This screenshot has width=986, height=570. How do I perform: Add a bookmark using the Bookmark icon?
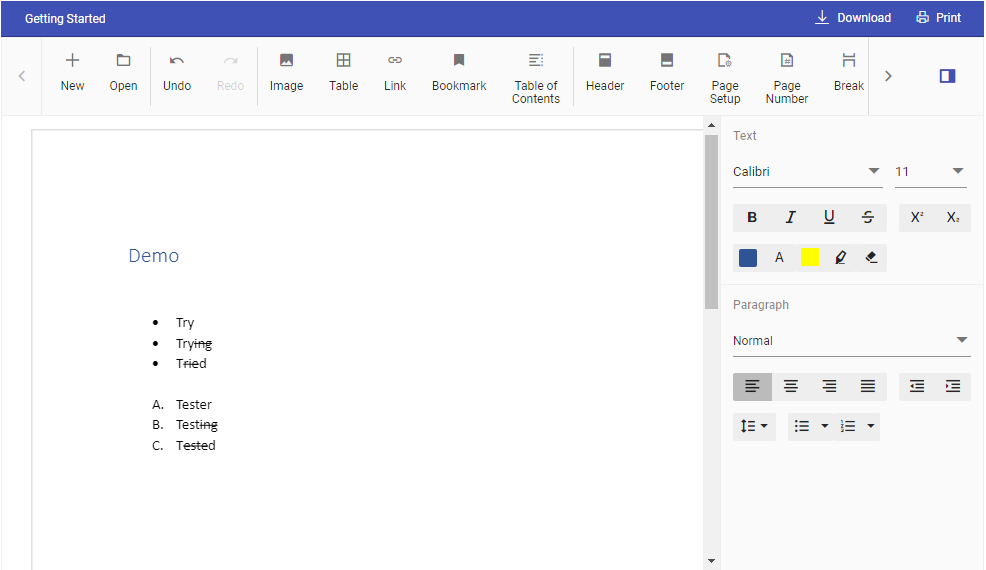point(459,72)
